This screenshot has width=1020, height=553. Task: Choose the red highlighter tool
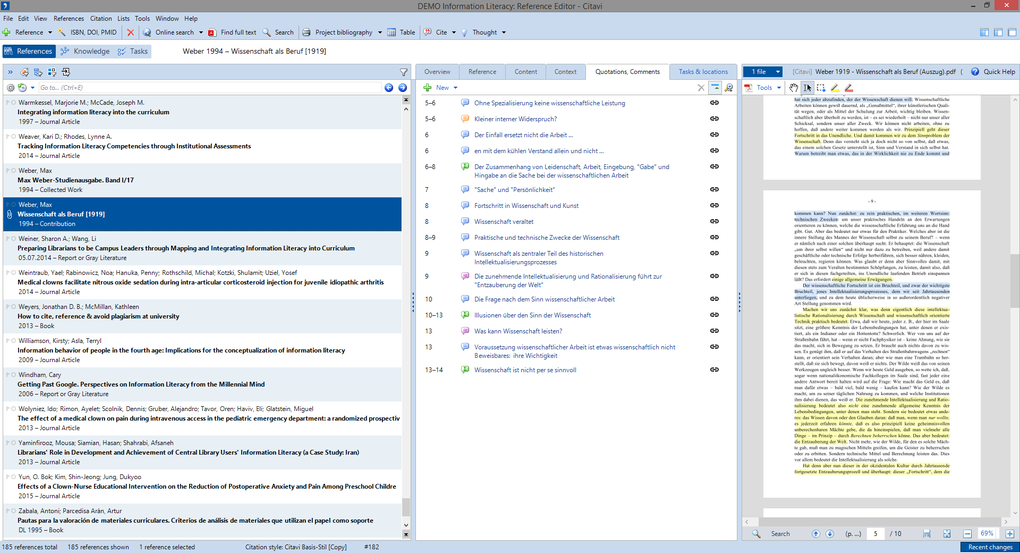click(848, 87)
